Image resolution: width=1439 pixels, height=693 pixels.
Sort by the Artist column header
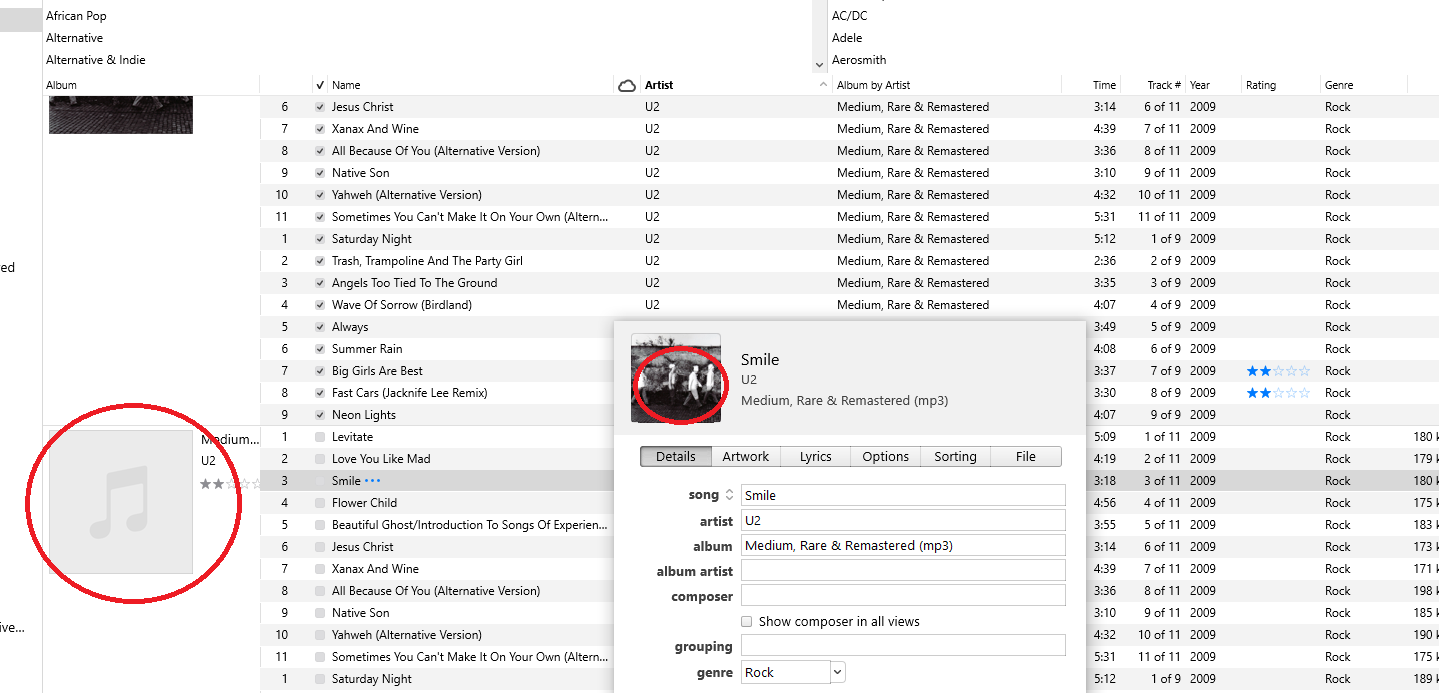tap(659, 85)
